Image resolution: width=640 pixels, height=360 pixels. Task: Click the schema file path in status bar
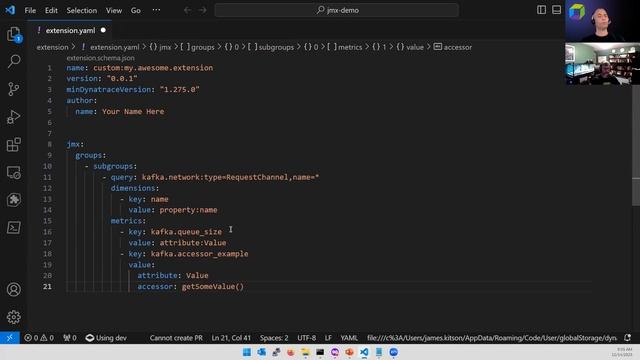pos(492,338)
